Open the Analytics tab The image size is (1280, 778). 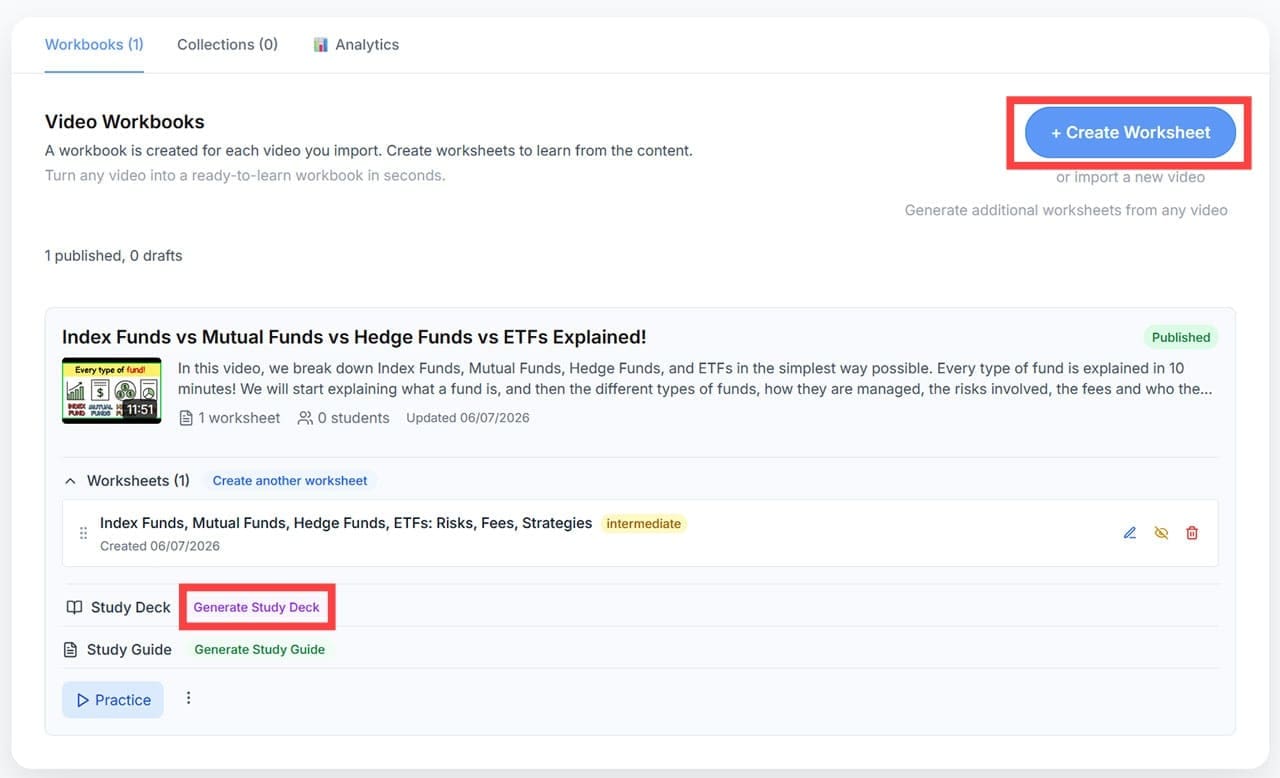coord(356,44)
